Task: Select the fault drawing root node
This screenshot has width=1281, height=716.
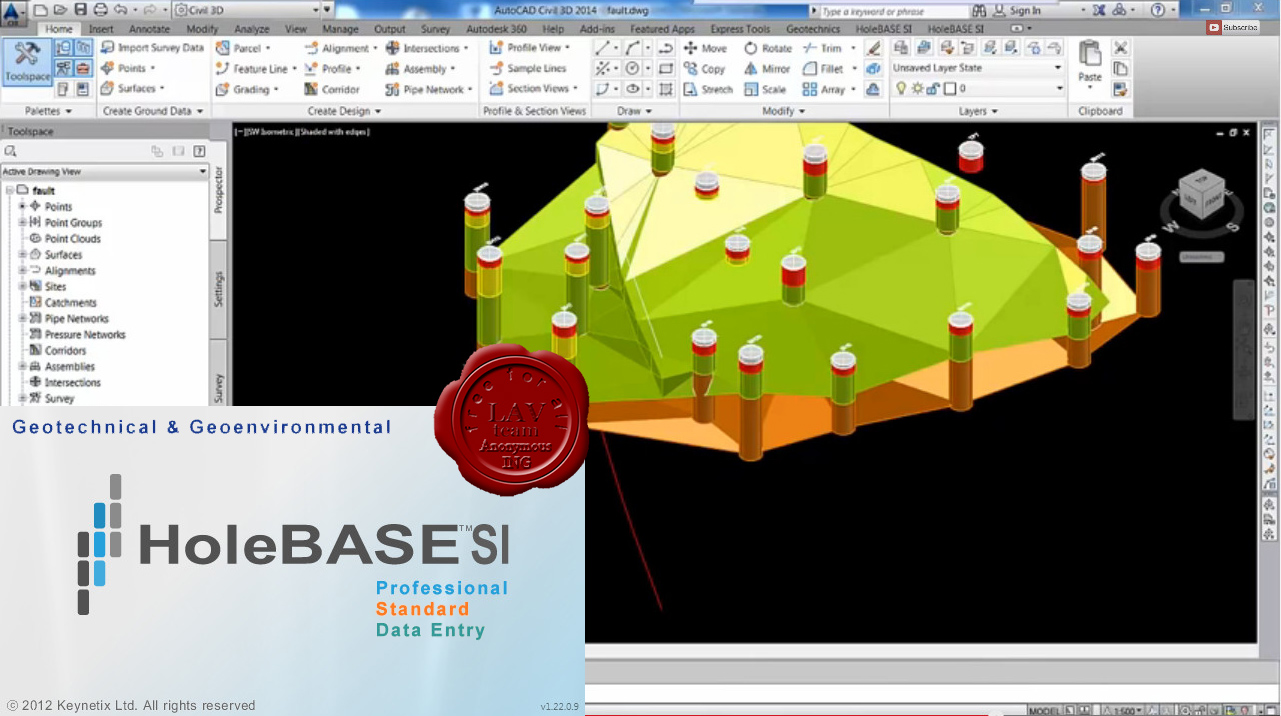Action: (x=43, y=190)
